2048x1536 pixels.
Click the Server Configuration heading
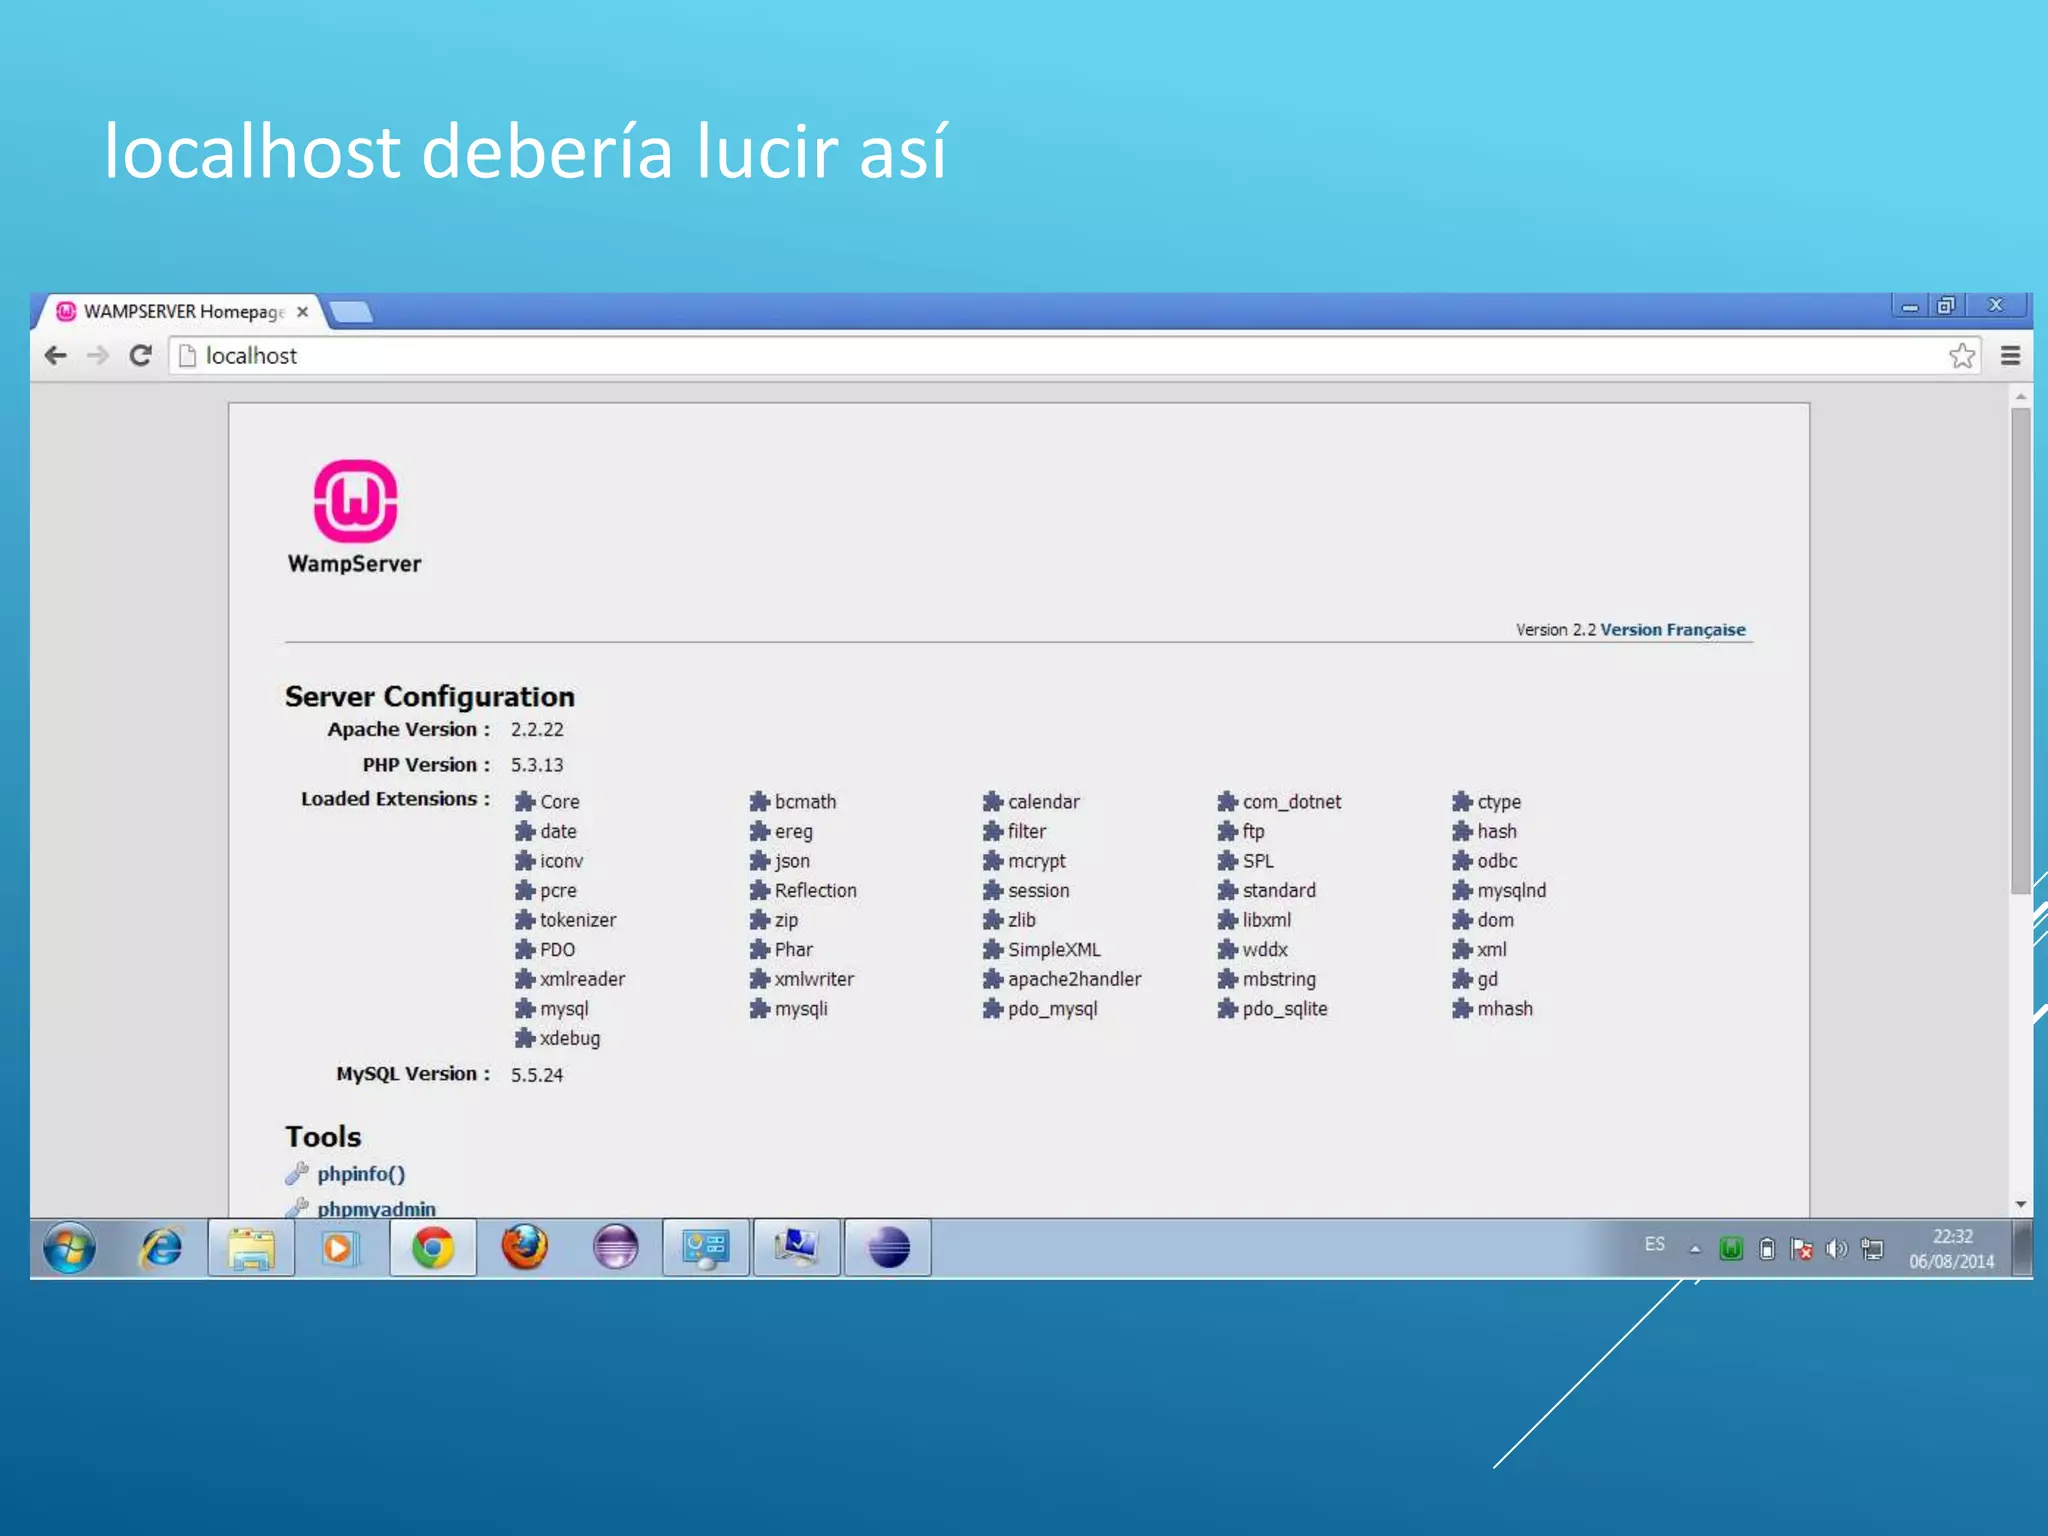point(430,697)
